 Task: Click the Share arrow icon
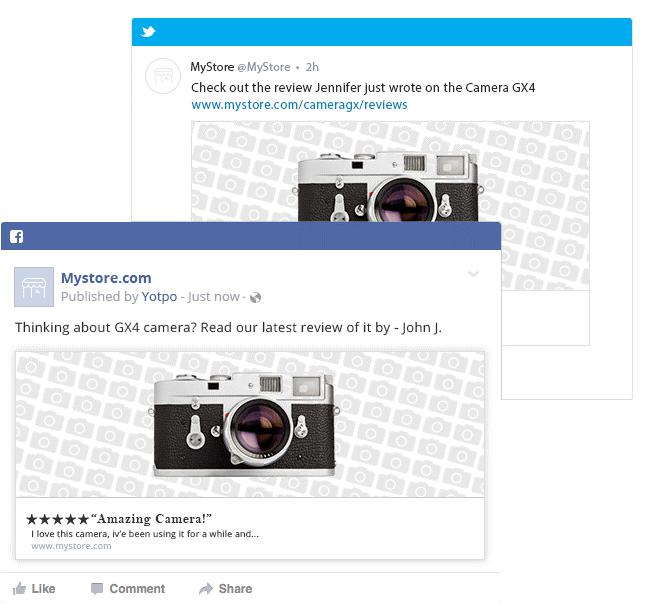(205, 588)
